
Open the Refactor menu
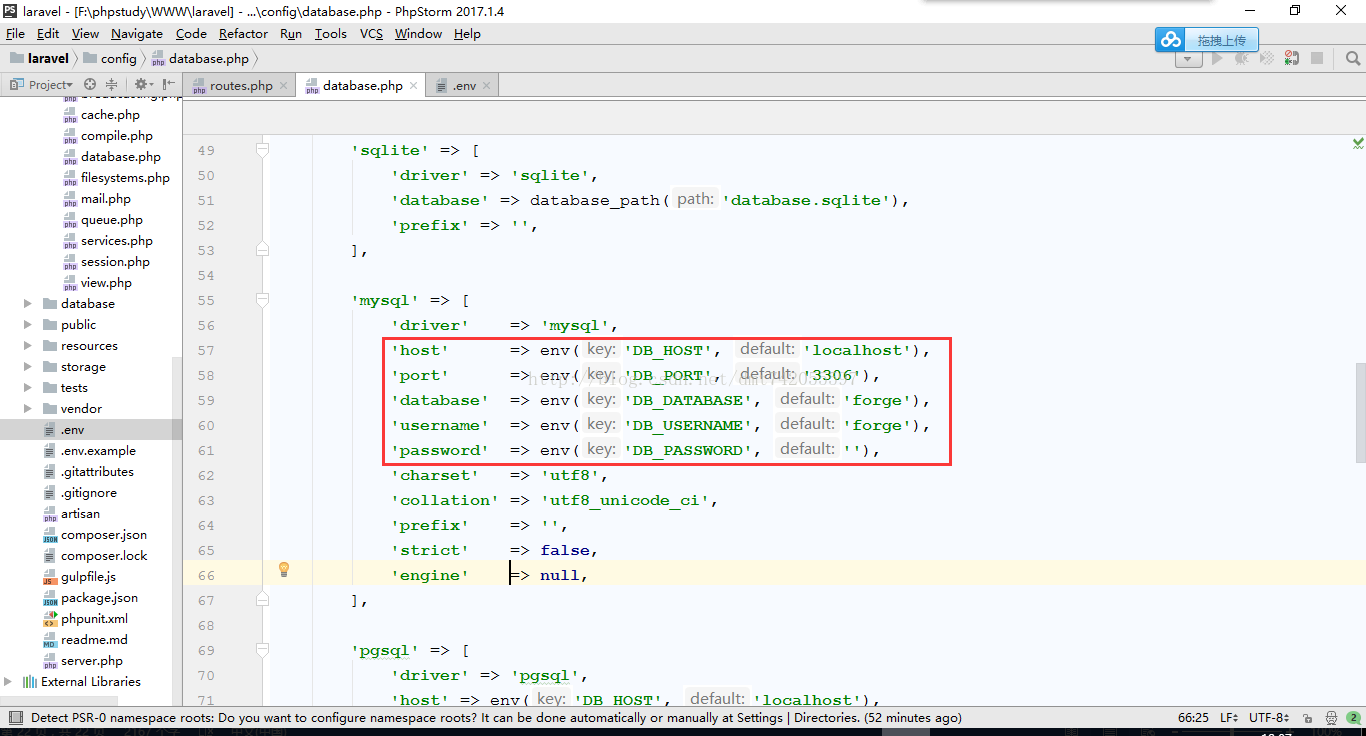tap(244, 33)
